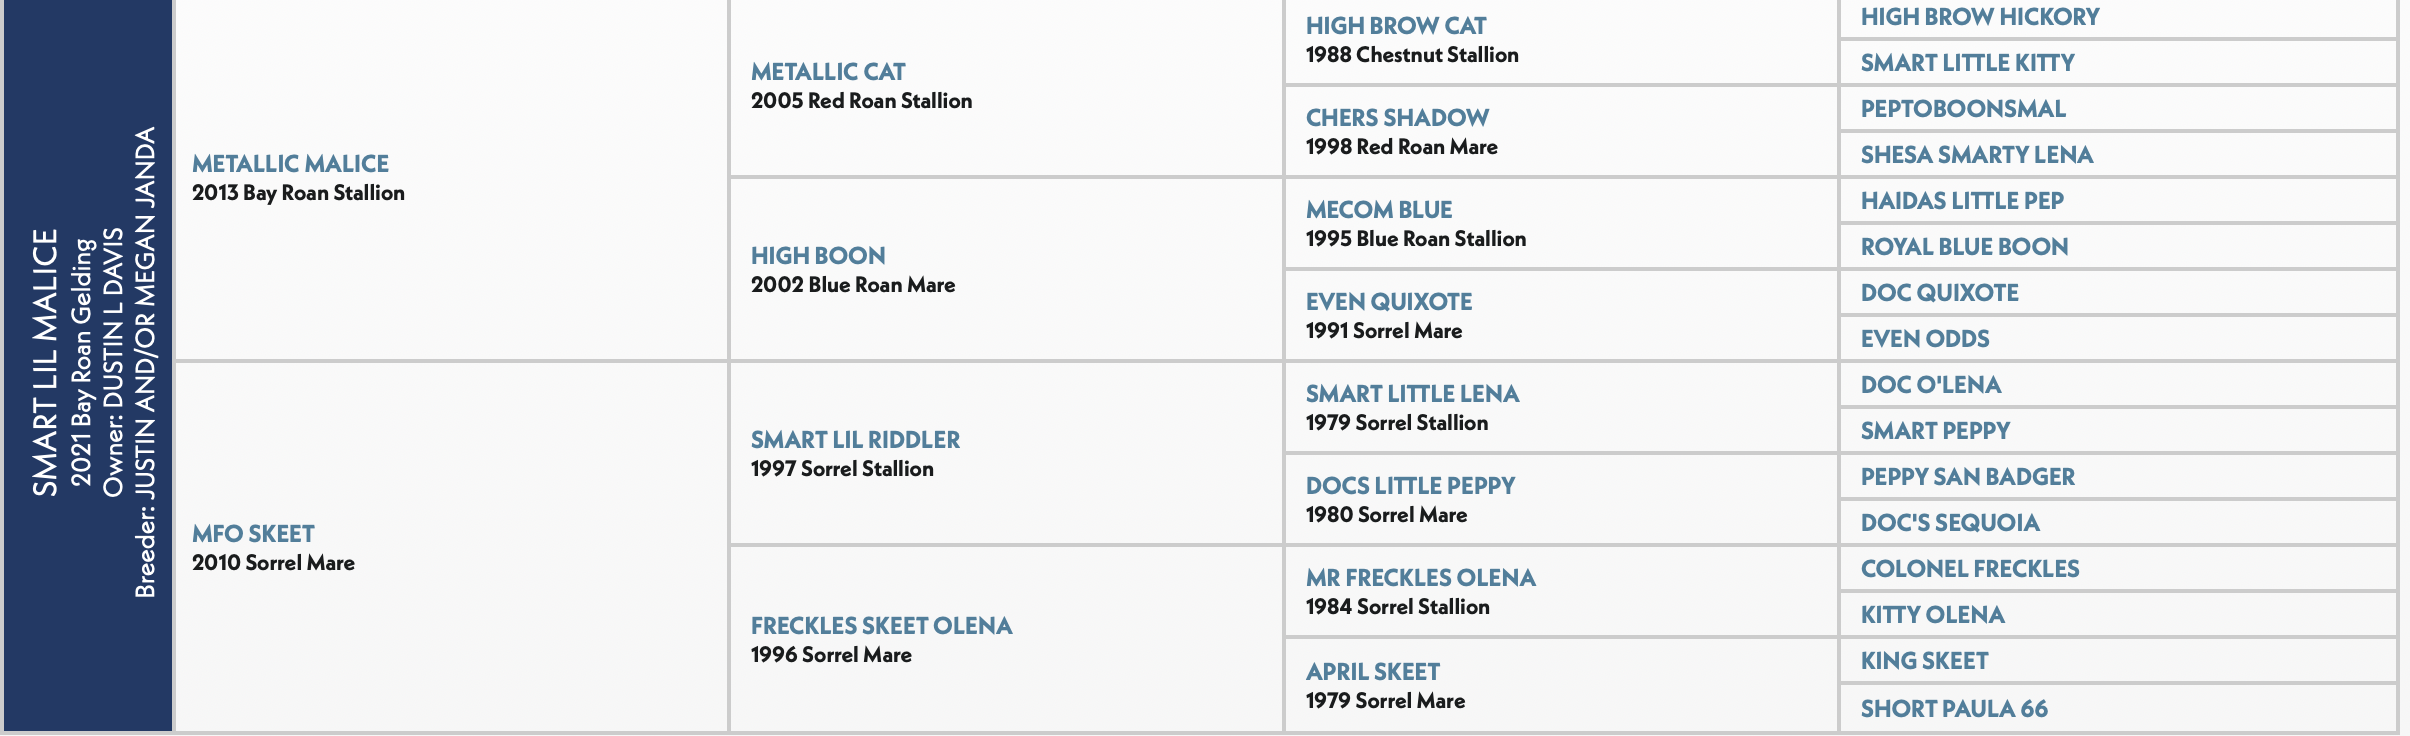The width and height of the screenshot is (2410, 736).
Task: Select the APRIL SKEET mare link
Action: (x=1373, y=671)
